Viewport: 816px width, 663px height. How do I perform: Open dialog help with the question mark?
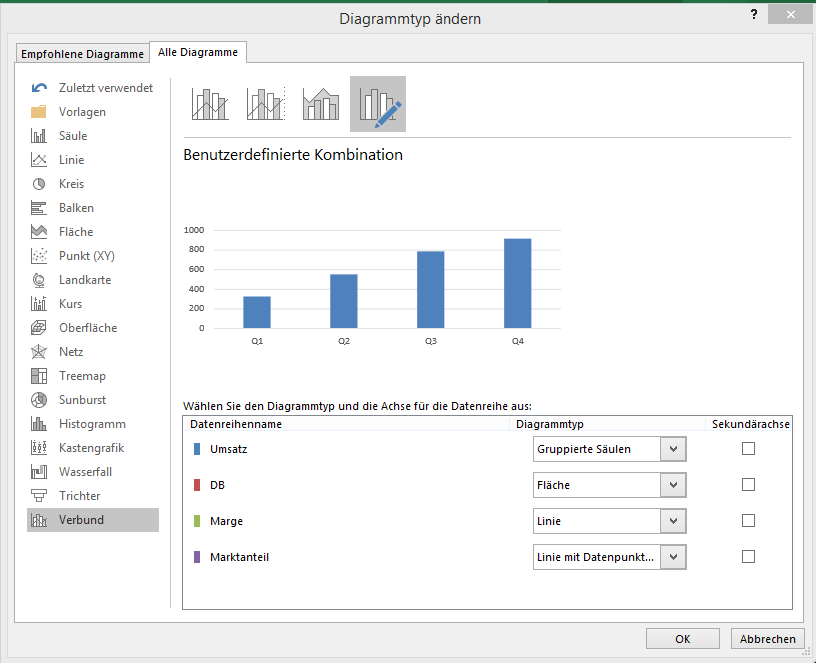[x=753, y=14]
